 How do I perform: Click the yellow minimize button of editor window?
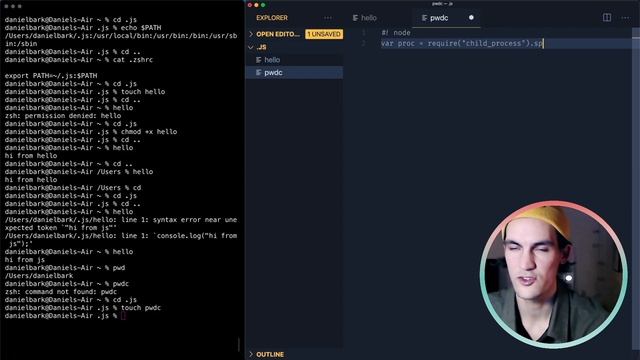tap(256, 5)
